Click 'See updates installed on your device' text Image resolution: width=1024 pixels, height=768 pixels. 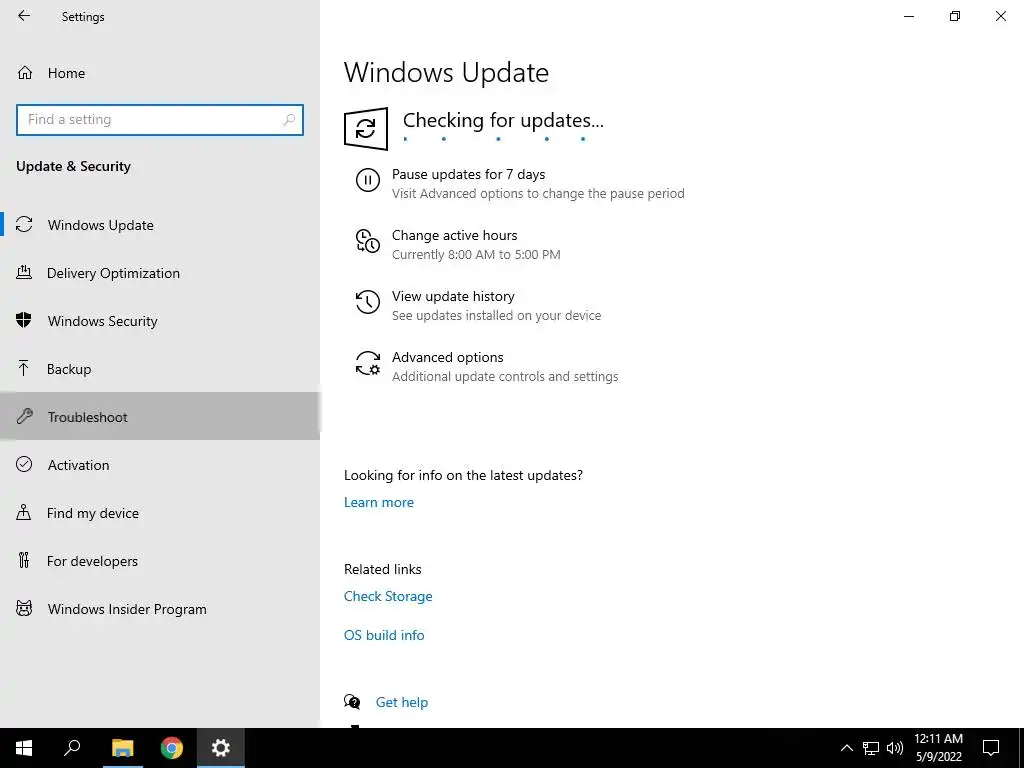tap(496, 315)
